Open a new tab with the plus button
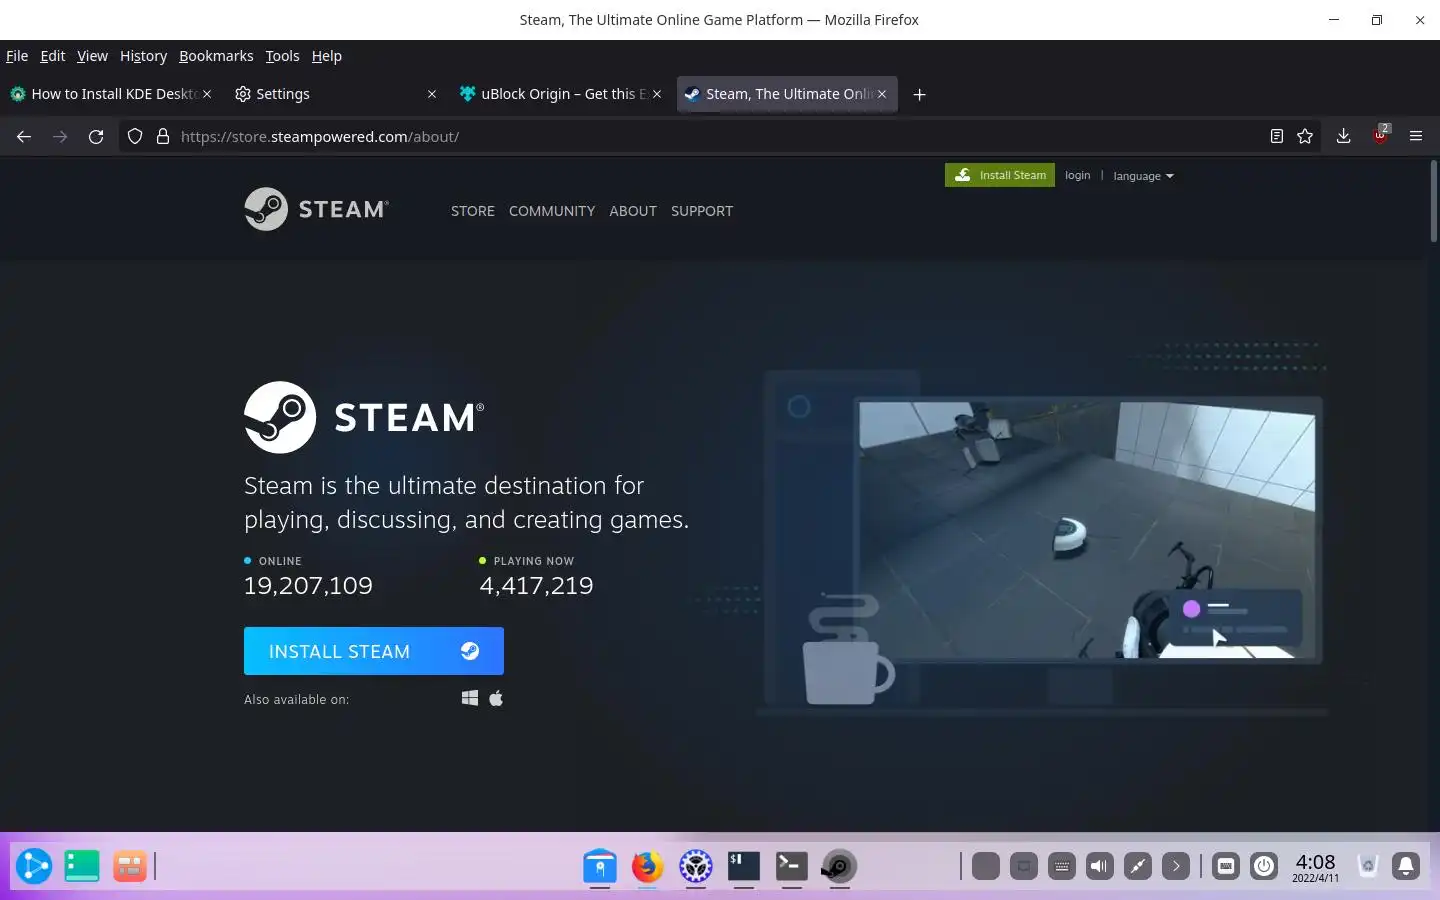1440x900 pixels. pyautogui.click(x=920, y=94)
